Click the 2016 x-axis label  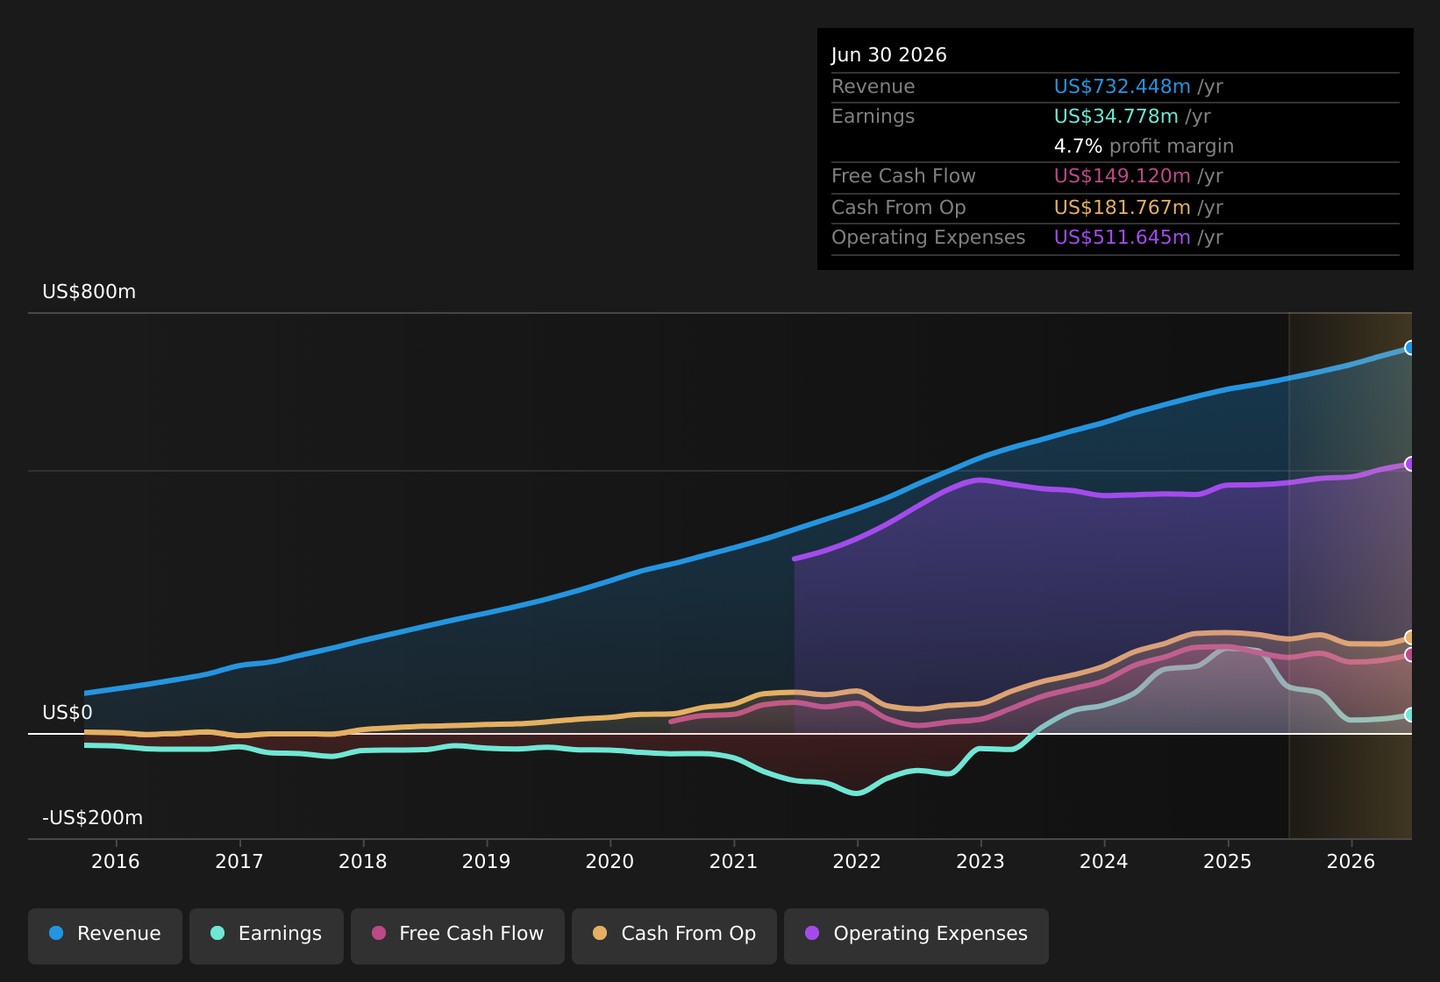pyautogui.click(x=116, y=862)
